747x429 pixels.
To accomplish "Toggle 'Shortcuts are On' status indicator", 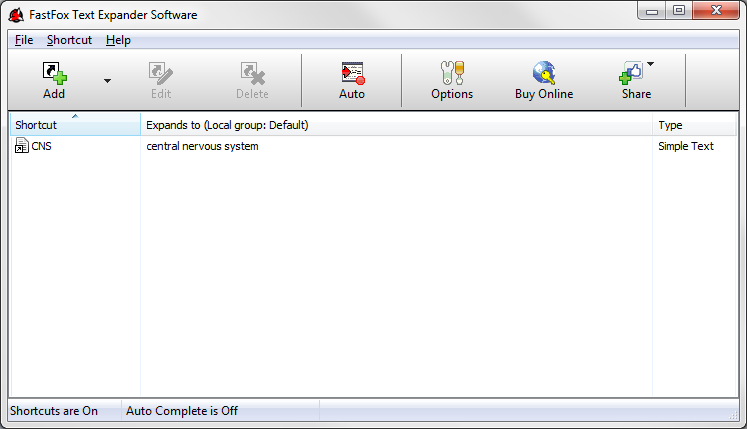I will pos(54,411).
